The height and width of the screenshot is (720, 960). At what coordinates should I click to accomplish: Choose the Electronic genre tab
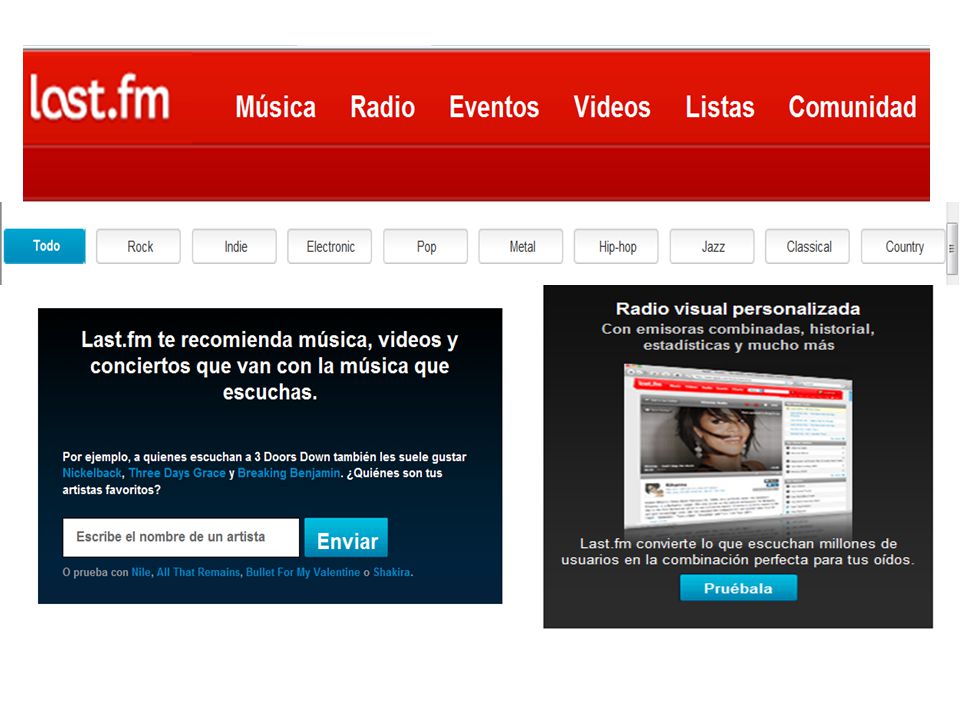pyautogui.click(x=330, y=246)
